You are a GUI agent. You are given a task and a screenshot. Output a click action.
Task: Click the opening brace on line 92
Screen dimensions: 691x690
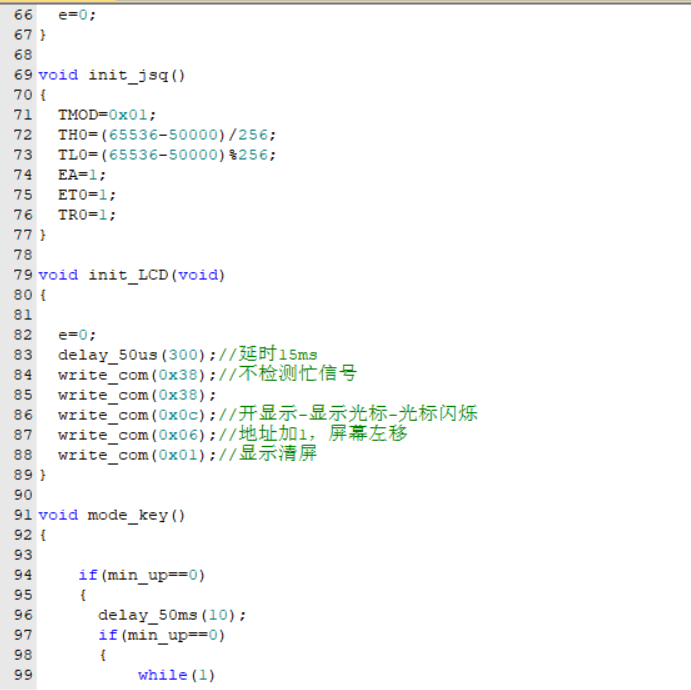[43, 535]
